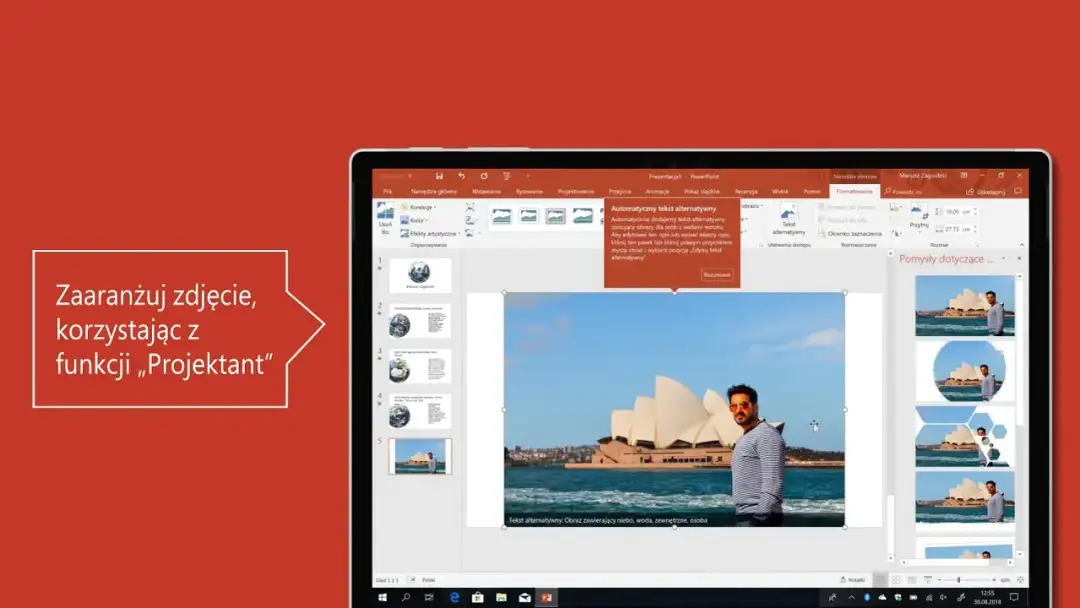Select slide 1 thumbnail in slide panel

[419, 275]
